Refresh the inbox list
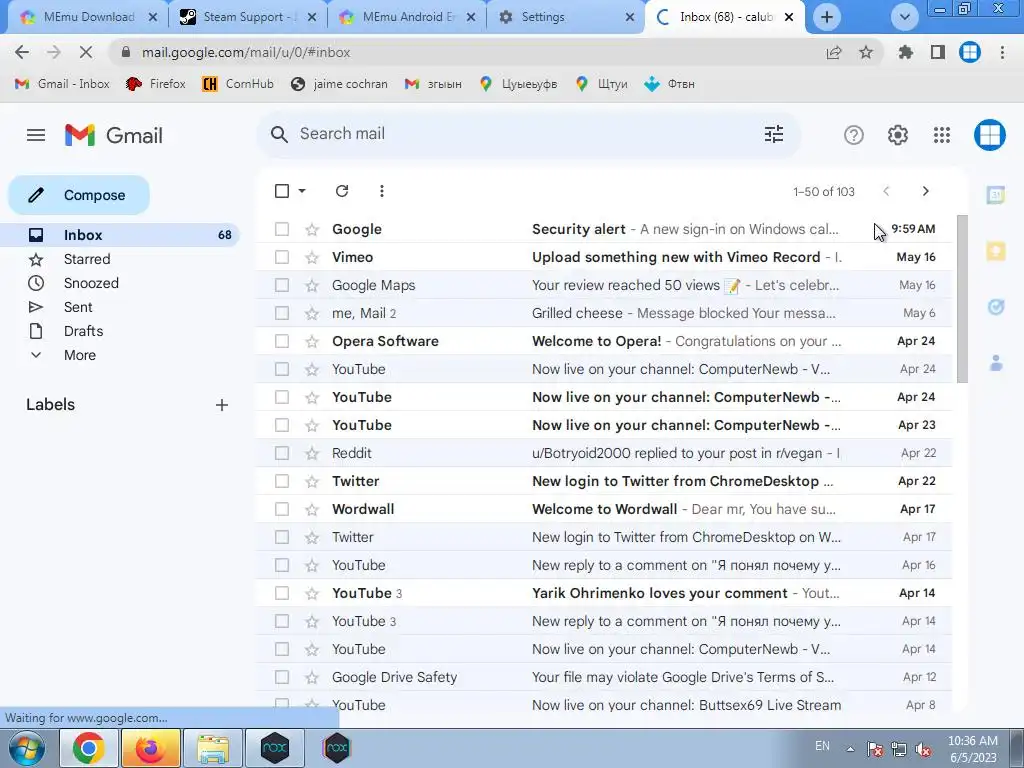Image resolution: width=1024 pixels, height=768 pixels. point(342,191)
